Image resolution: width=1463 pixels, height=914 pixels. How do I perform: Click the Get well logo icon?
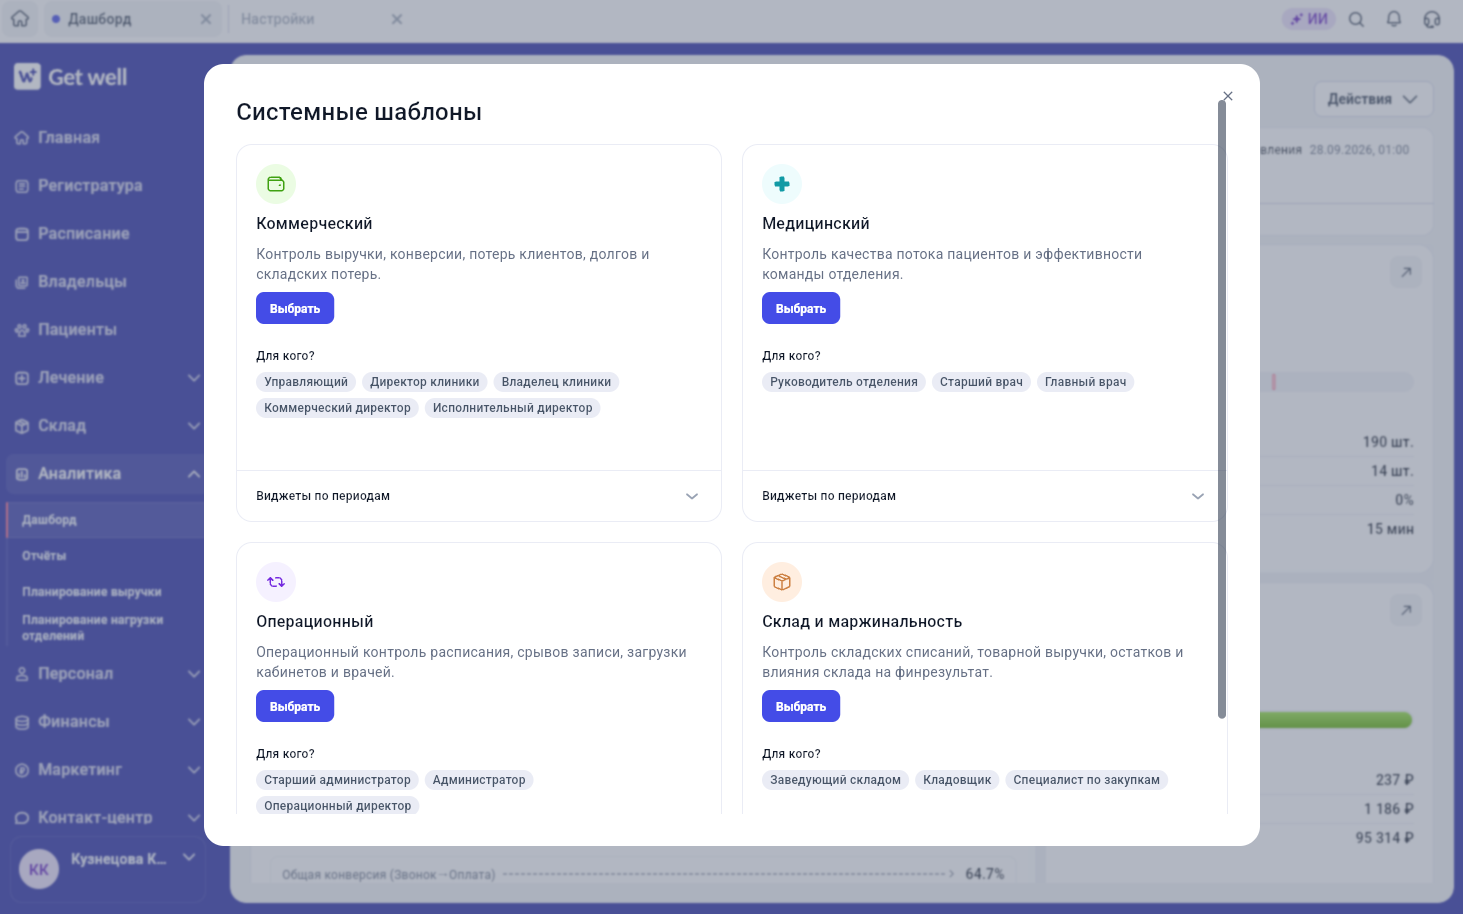point(27,77)
